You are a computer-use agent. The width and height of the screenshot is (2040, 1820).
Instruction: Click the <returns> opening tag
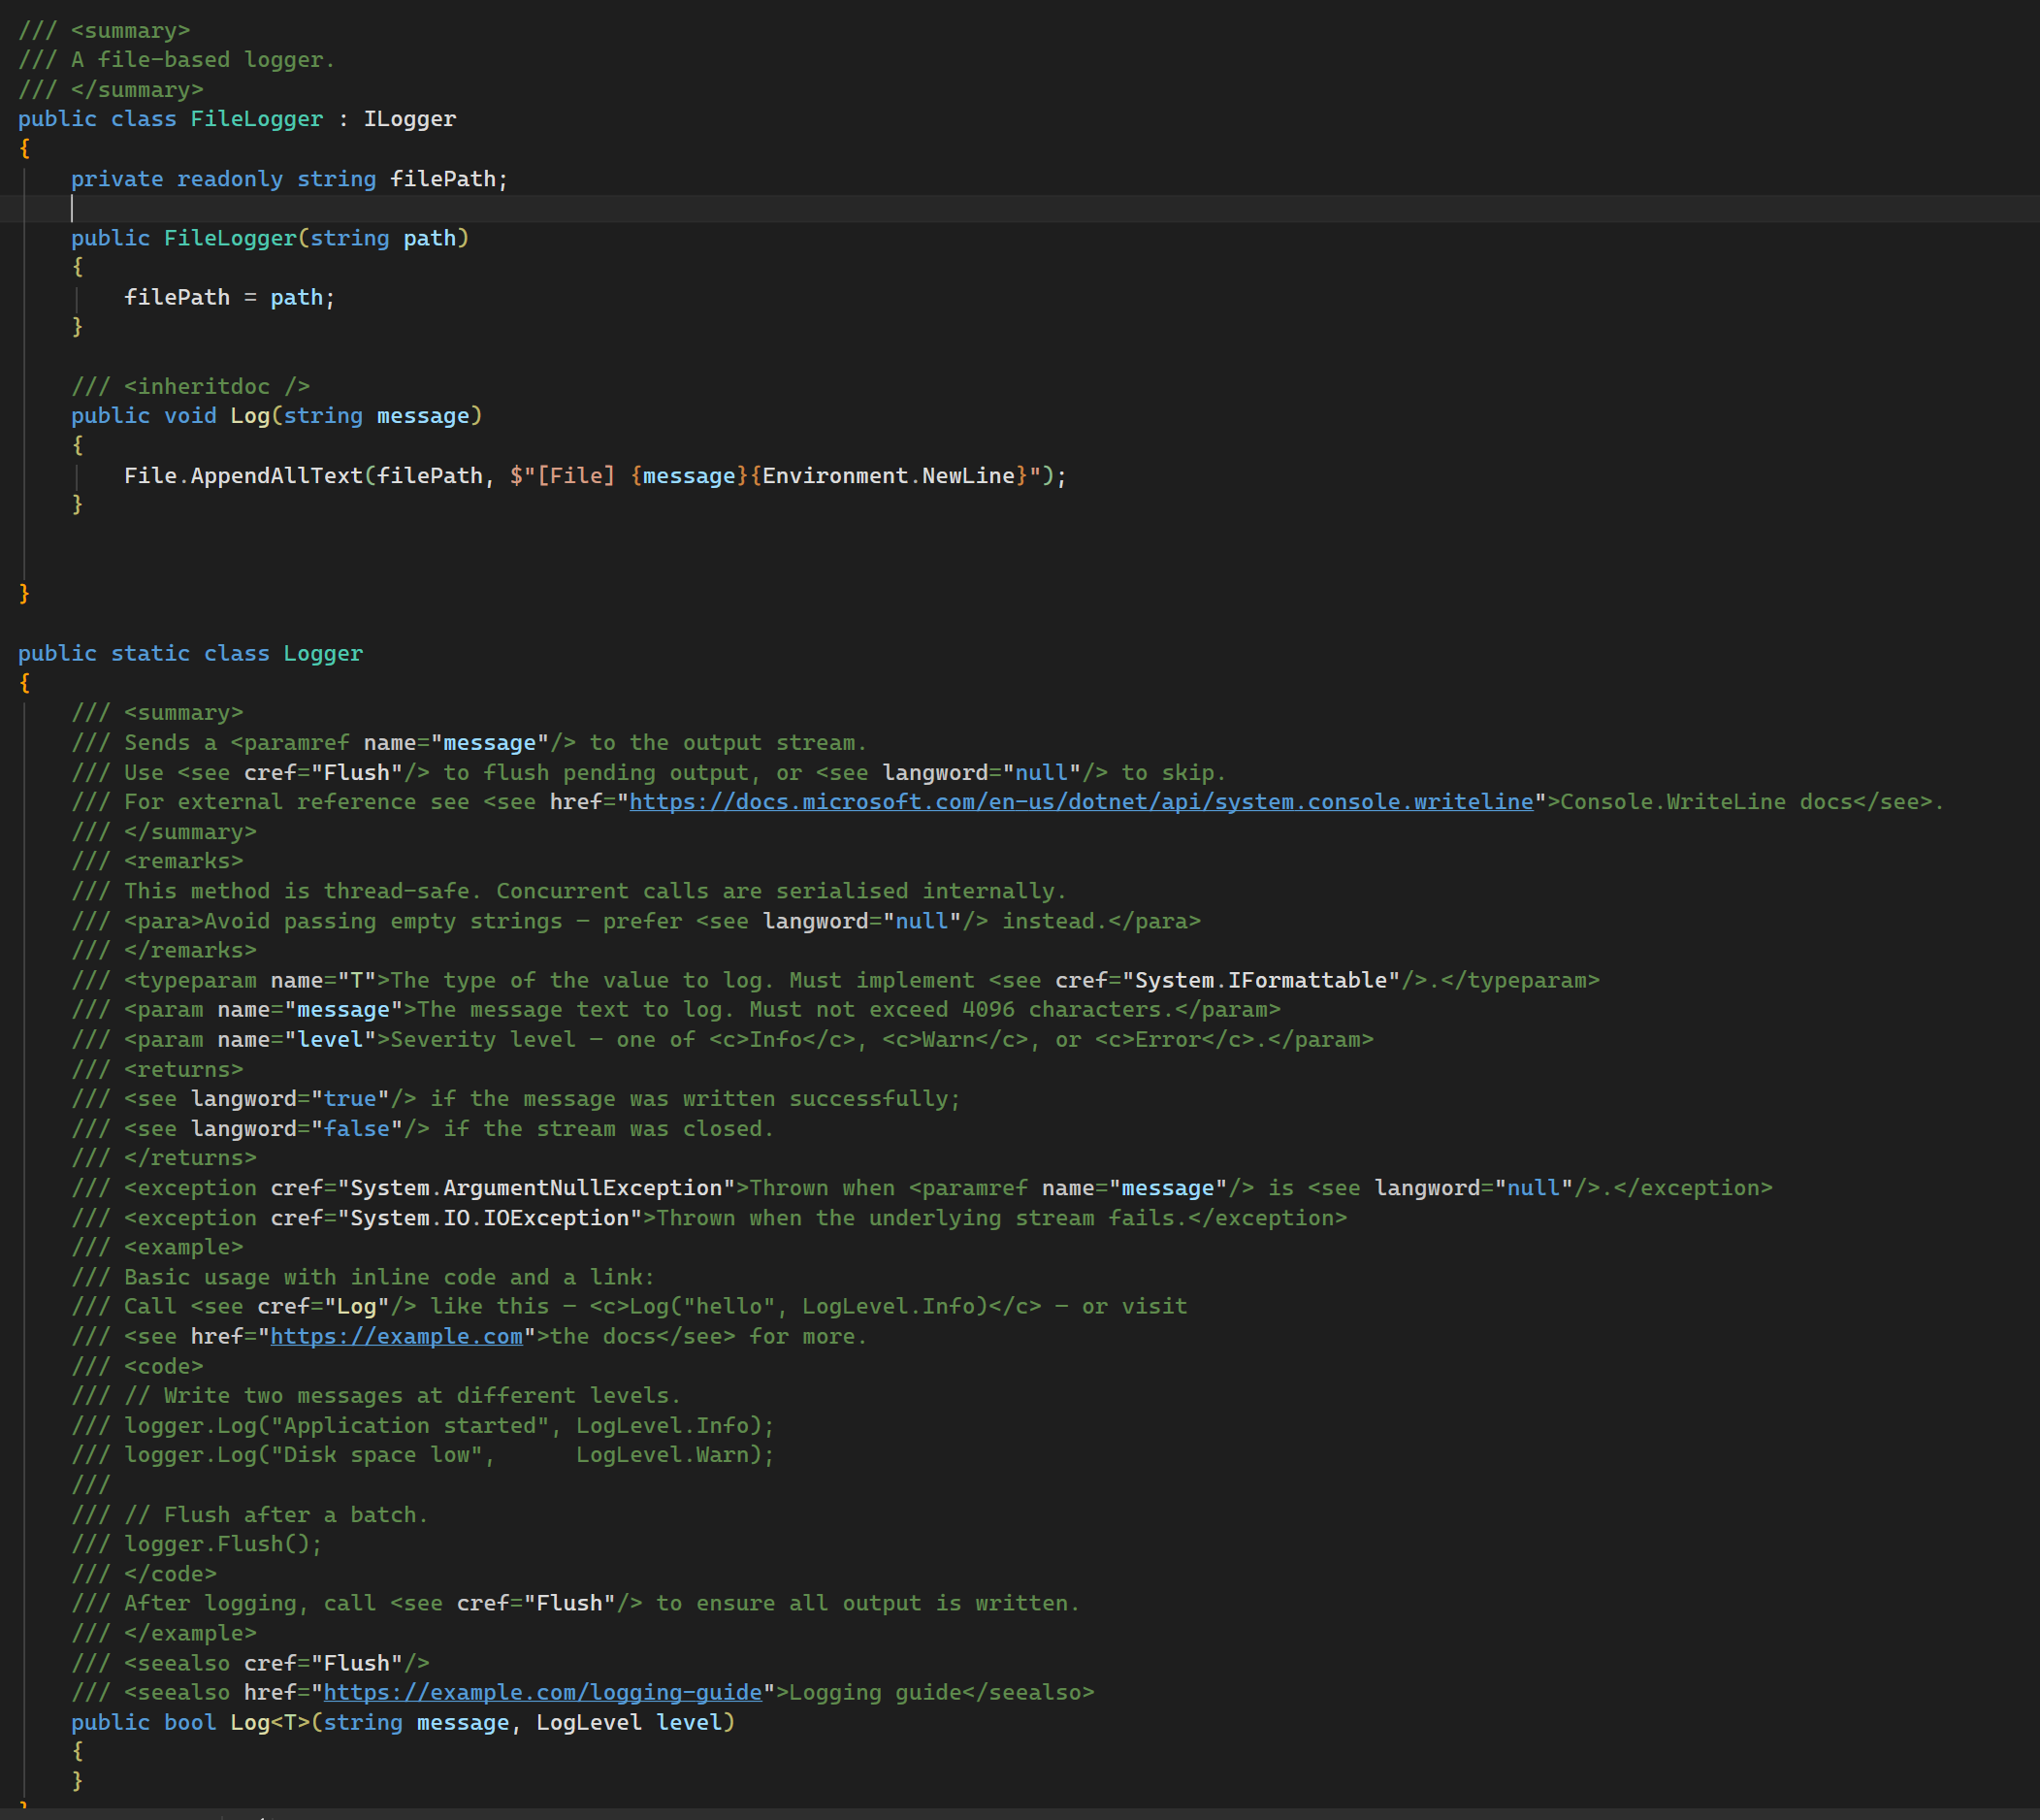(184, 1069)
